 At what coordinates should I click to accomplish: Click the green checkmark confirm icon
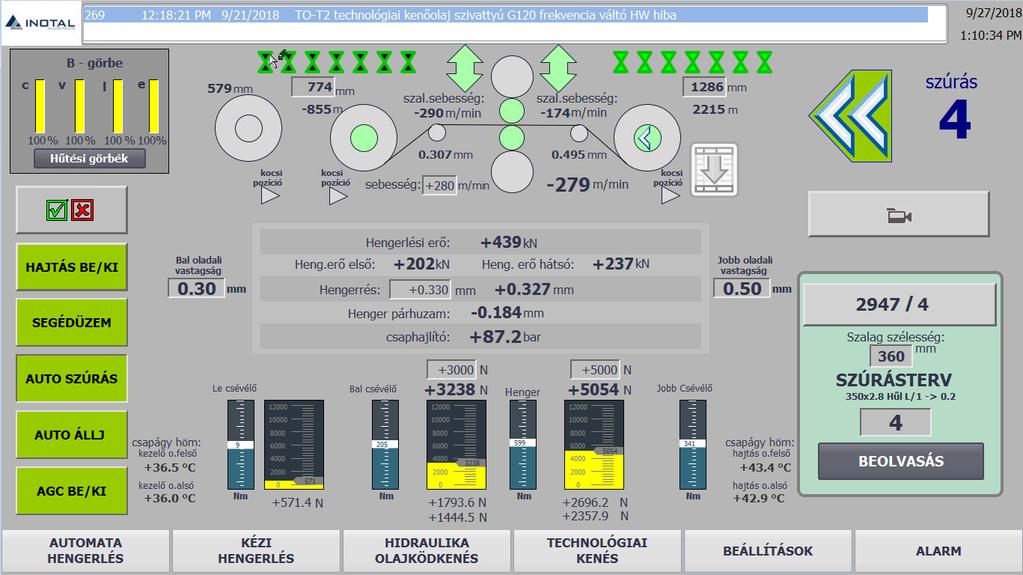pyautogui.click(x=57, y=210)
